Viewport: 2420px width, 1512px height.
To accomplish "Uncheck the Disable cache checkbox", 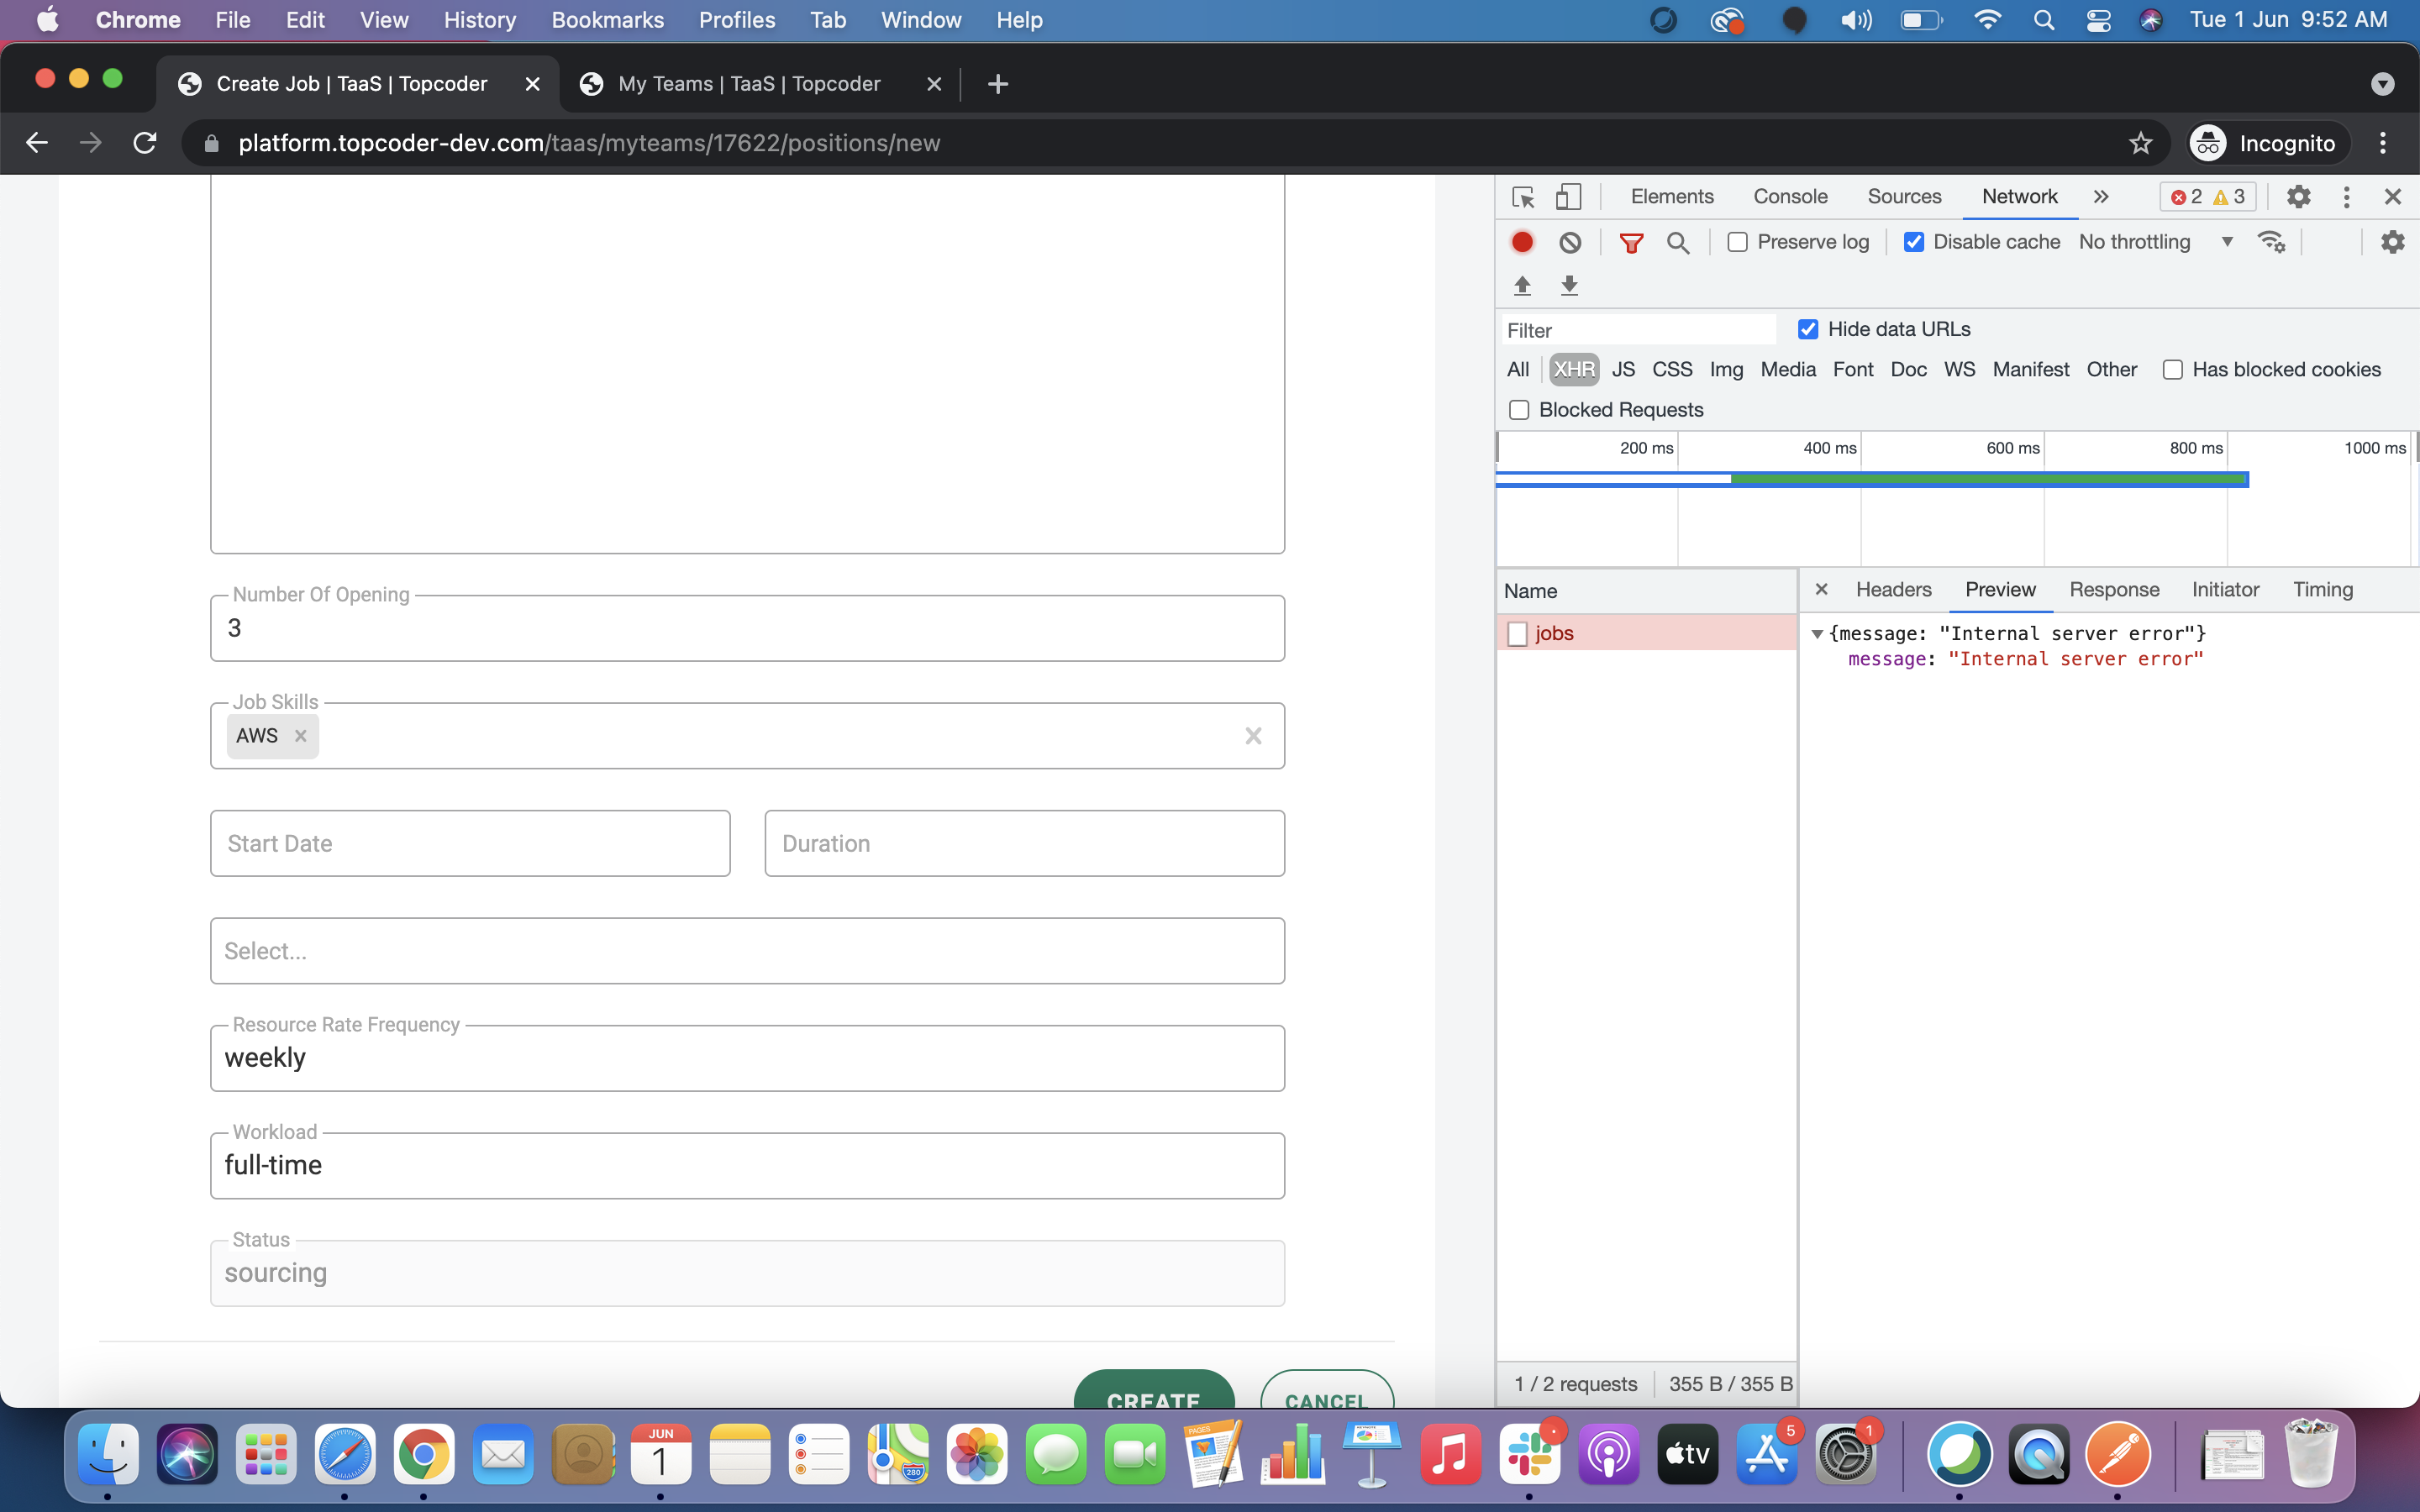I will [1914, 242].
